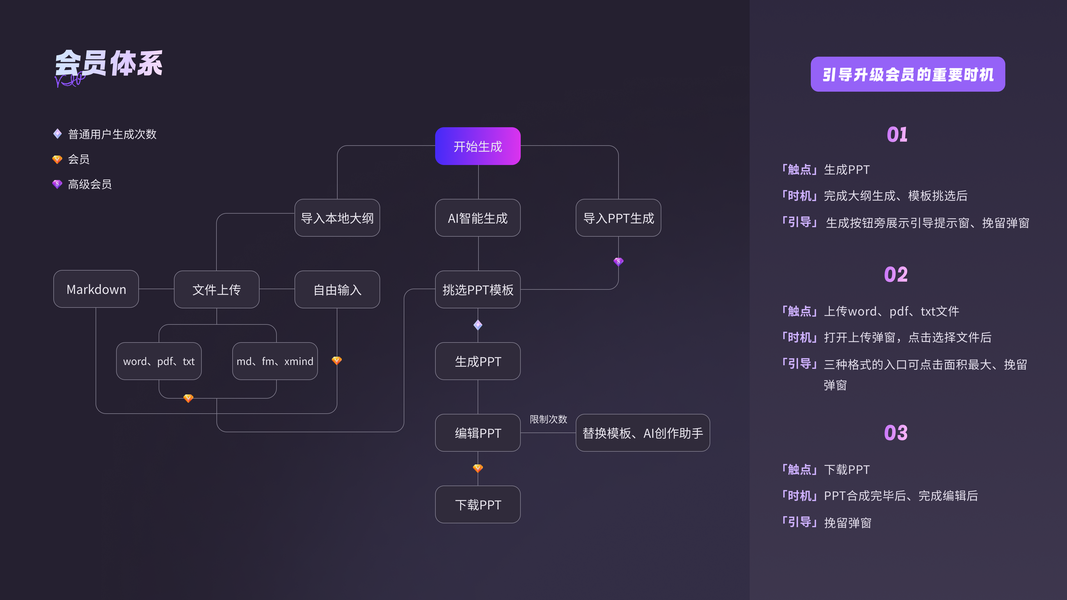This screenshot has height=600, width=1067.
Task: Click blue diamond icon next to 普通用户生成次数
Action: click(x=57, y=134)
